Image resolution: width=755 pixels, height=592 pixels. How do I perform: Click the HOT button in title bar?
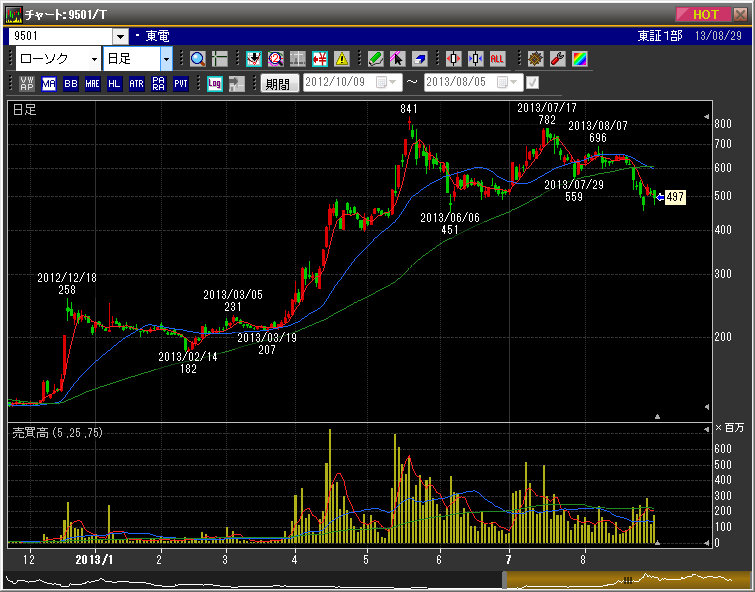[x=705, y=14]
